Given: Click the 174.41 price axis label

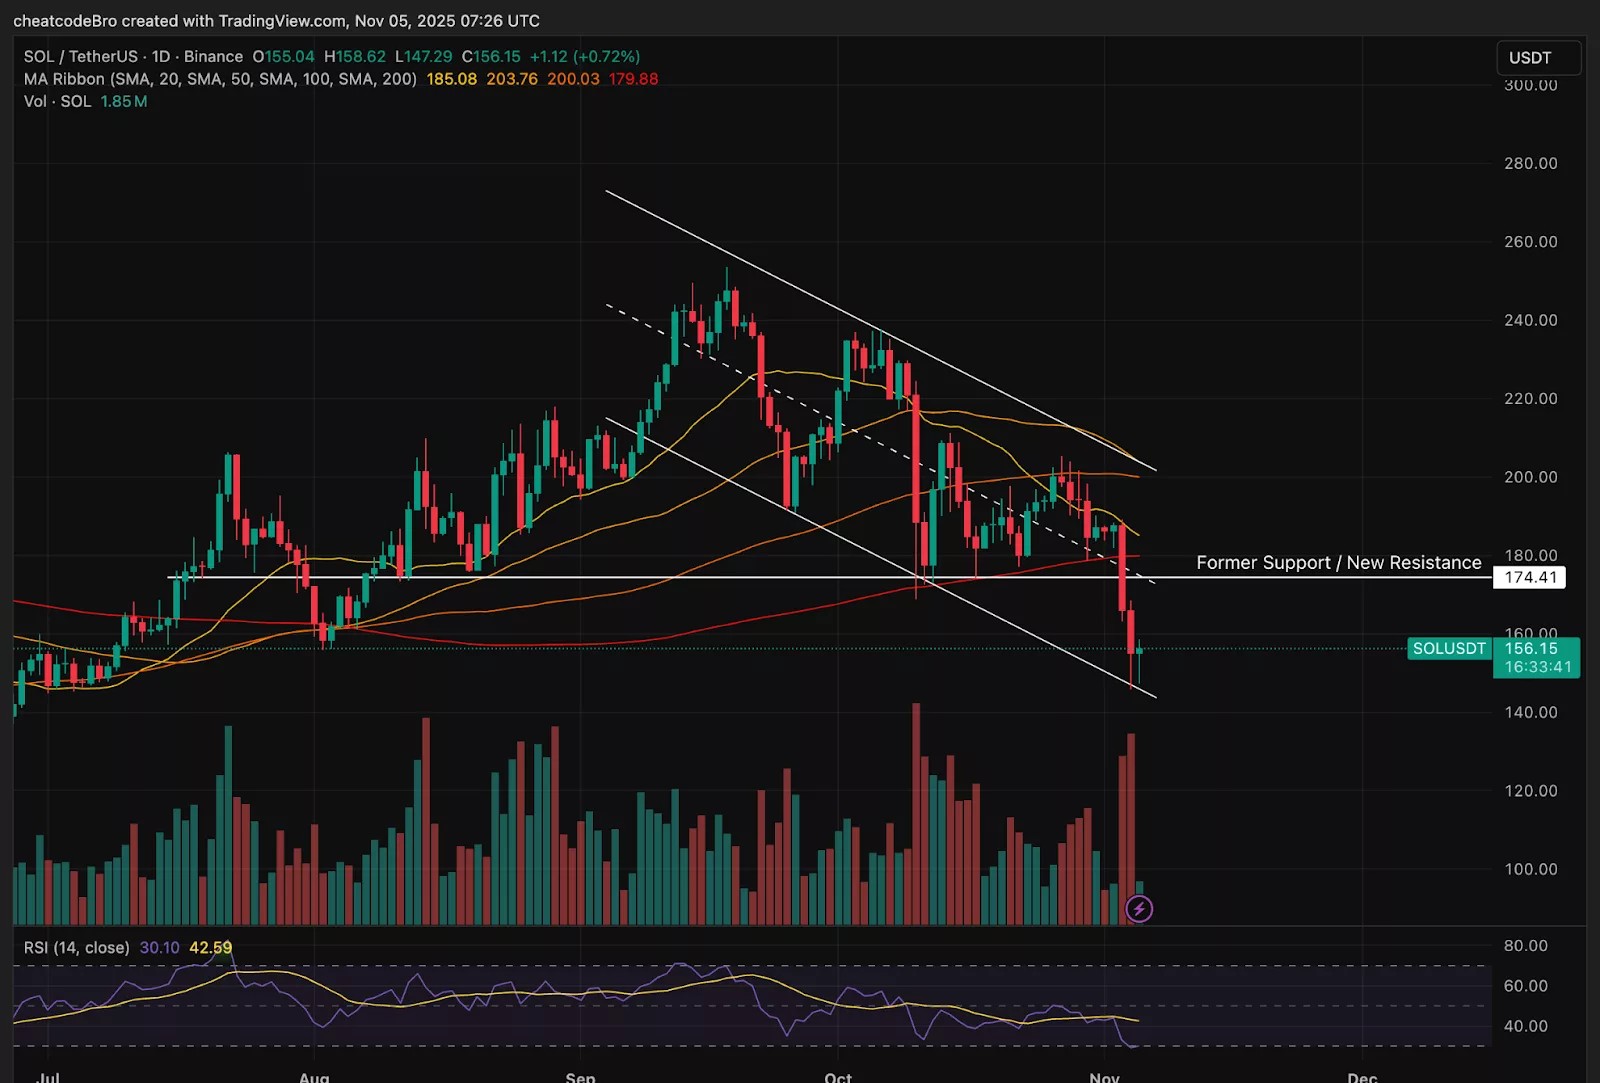Looking at the screenshot, I should 1530,577.
